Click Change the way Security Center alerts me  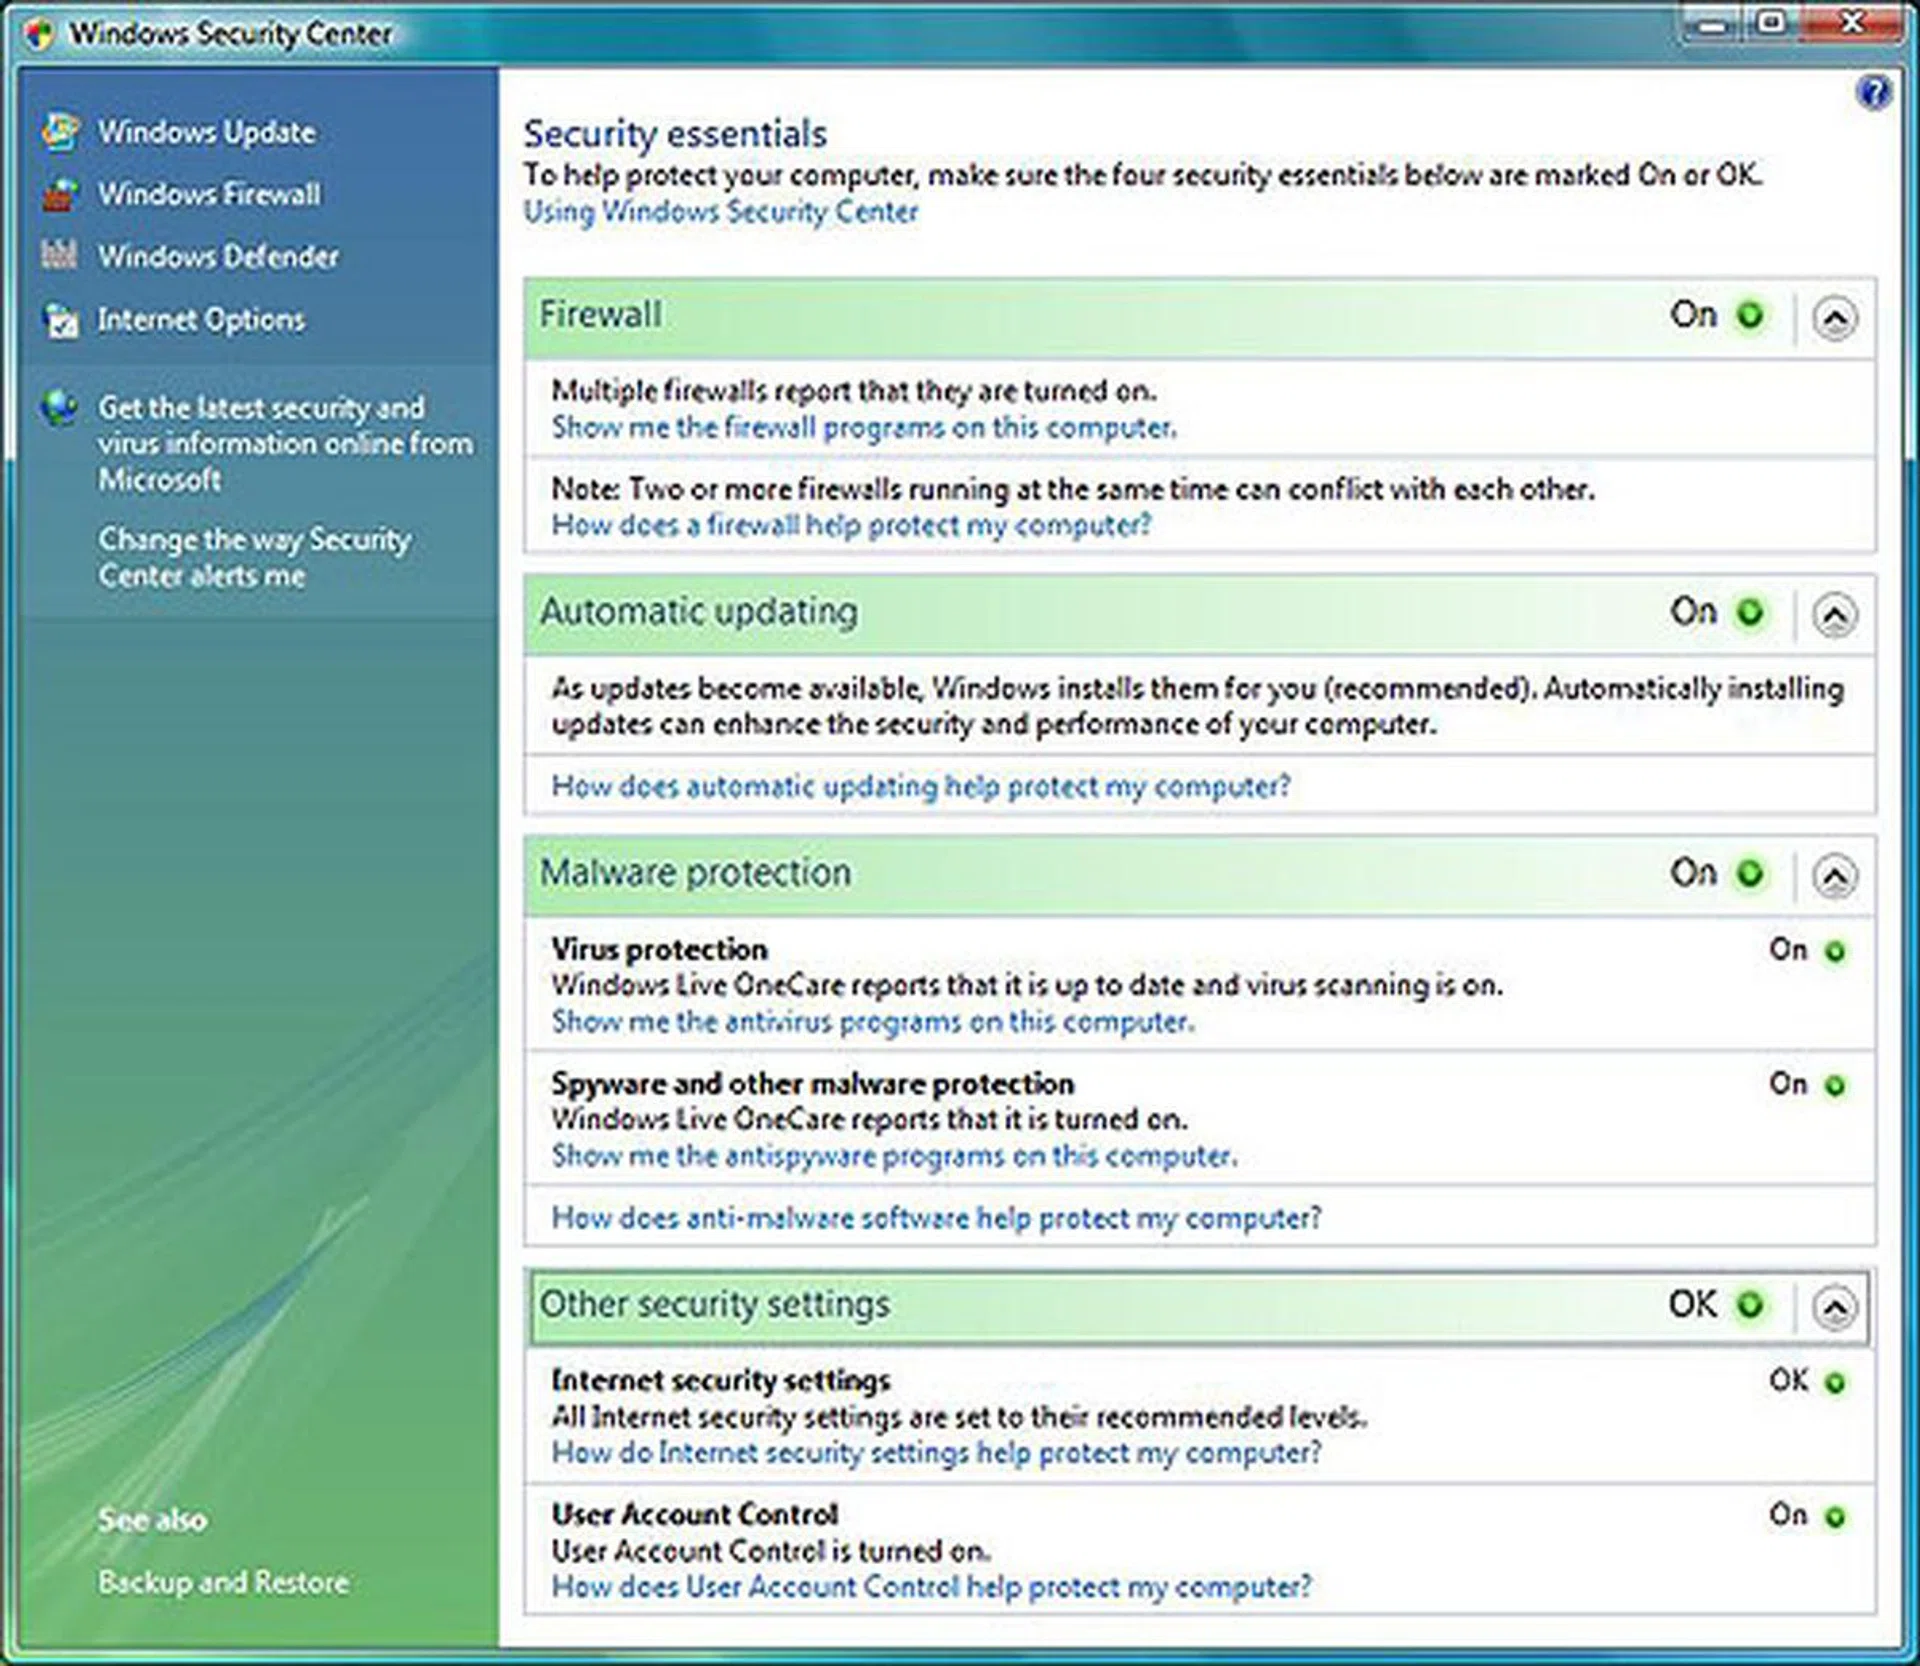coord(254,557)
